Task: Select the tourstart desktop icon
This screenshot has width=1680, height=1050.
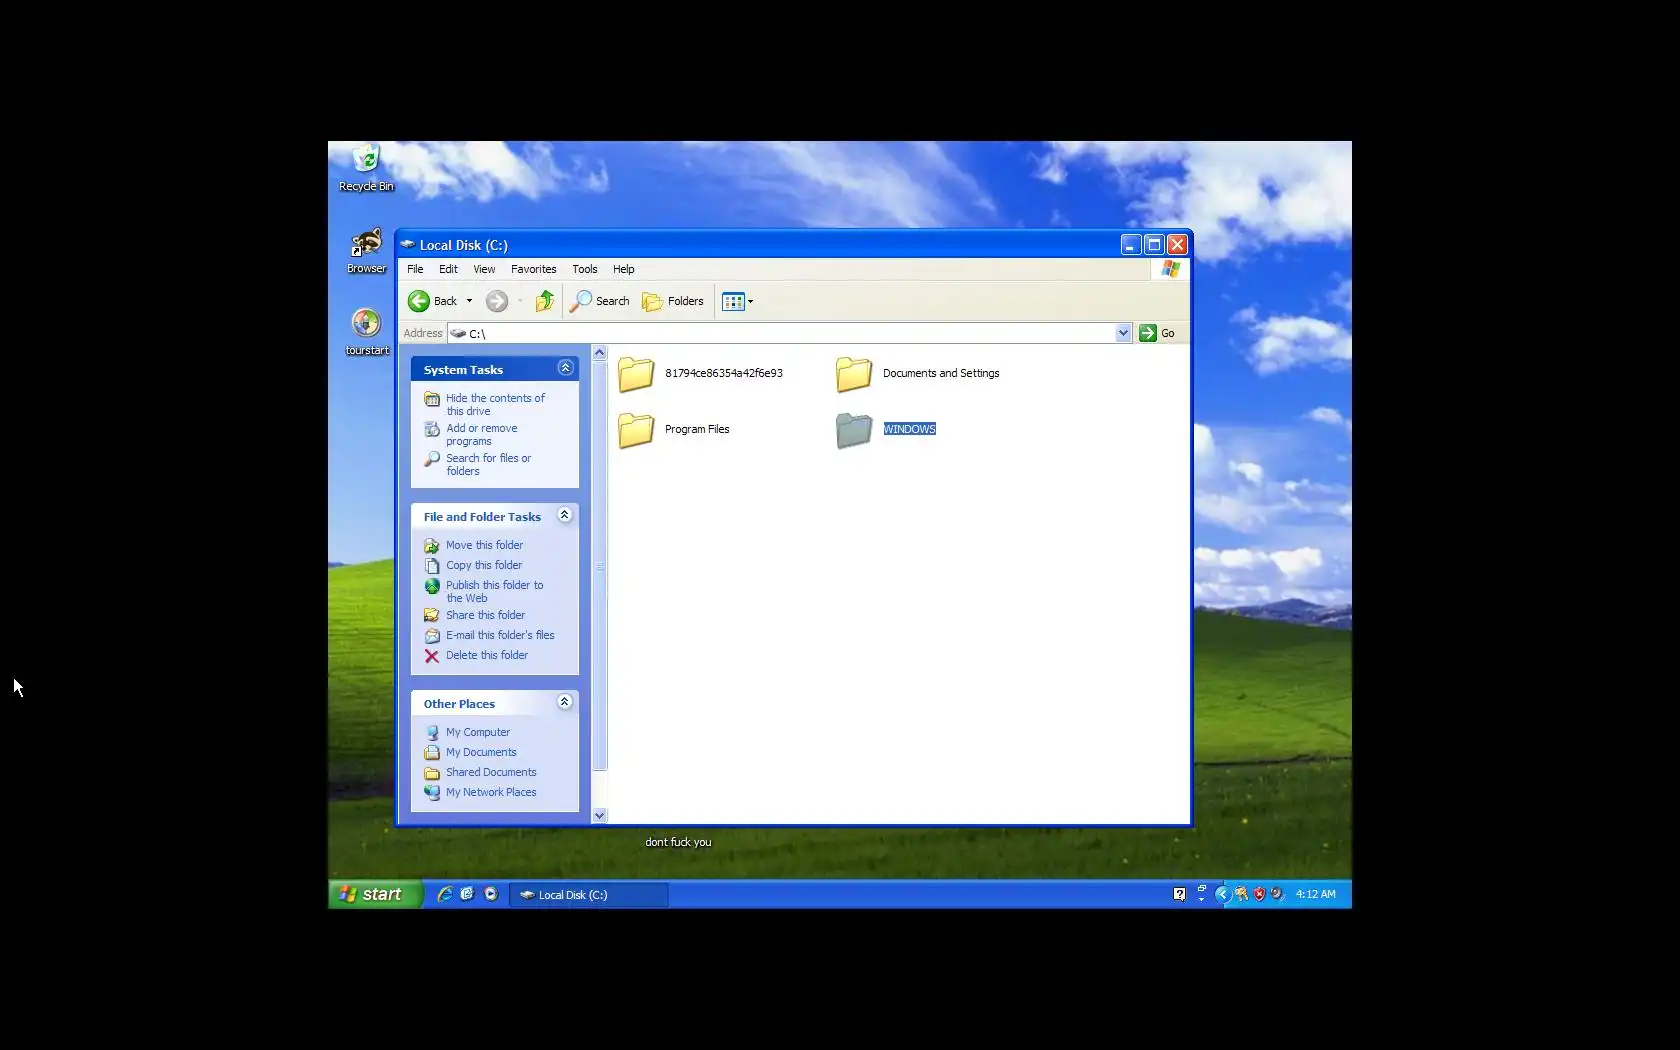Action: tap(367, 332)
